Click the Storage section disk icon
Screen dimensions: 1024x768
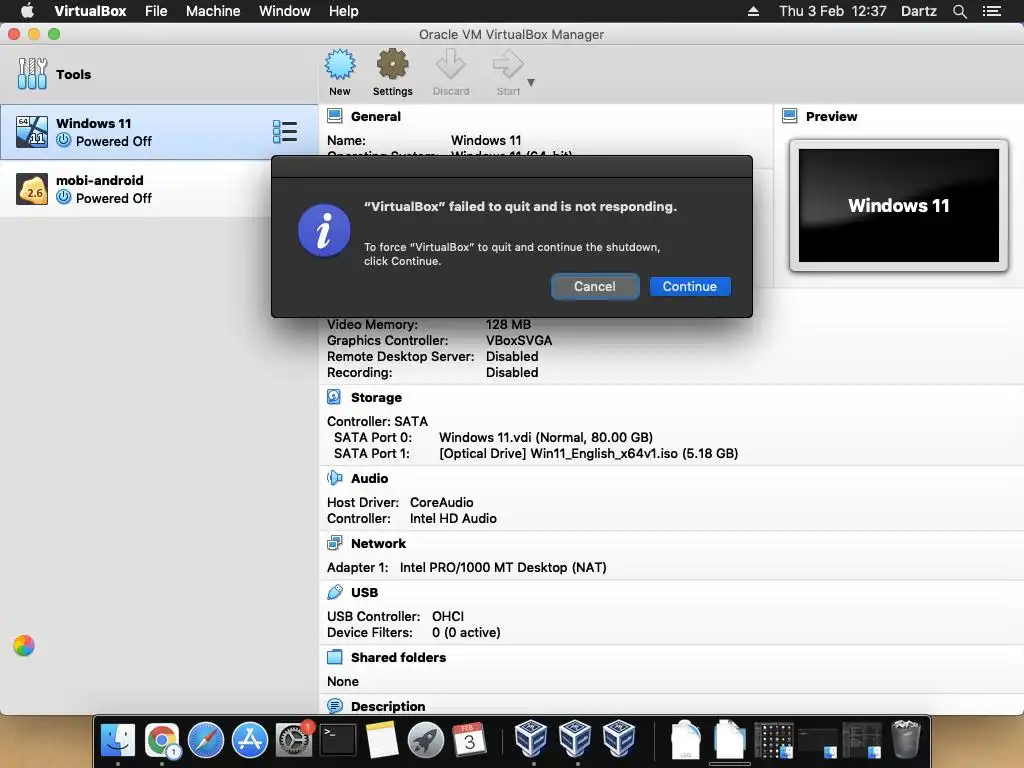tap(334, 397)
